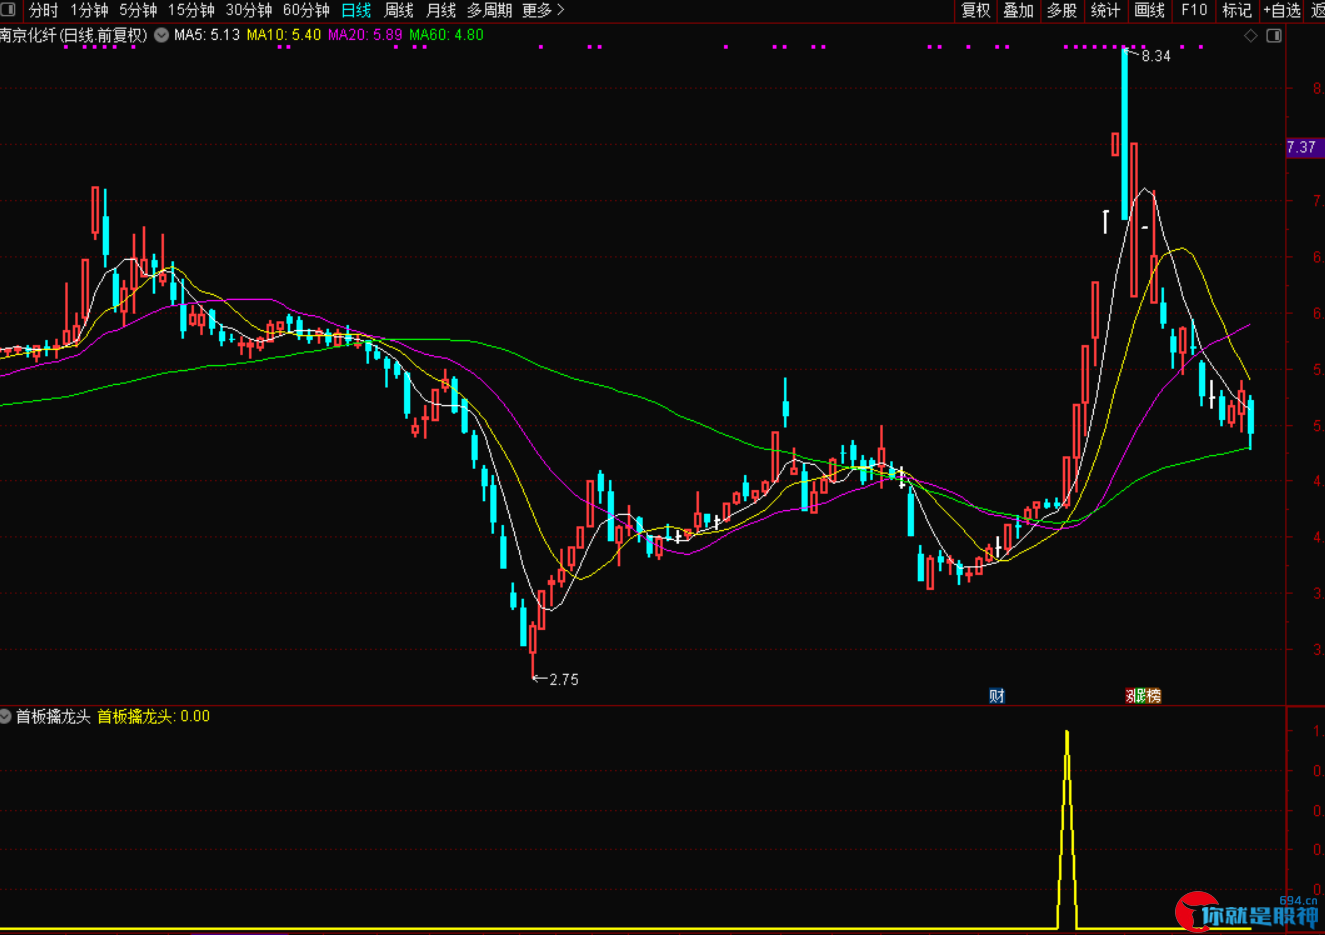The width and height of the screenshot is (1325, 935).
Task: Open F10 company information
Action: click(x=1194, y=10)
